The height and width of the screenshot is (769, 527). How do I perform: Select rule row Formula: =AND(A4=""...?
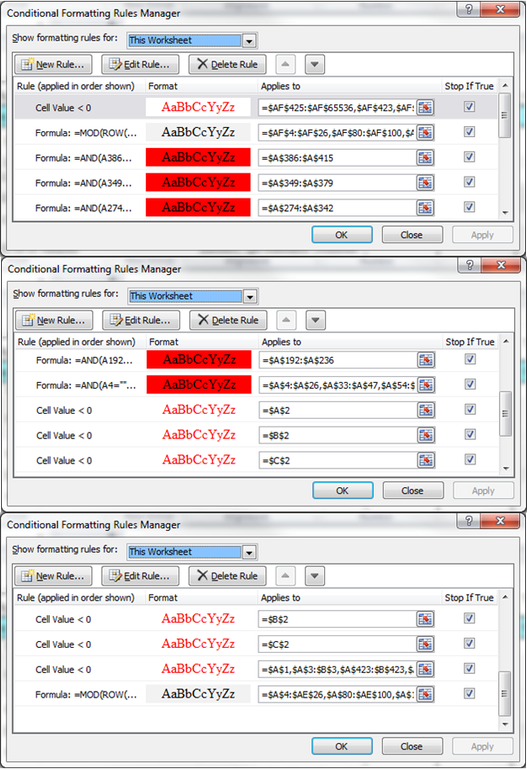[x=257, y=385]
